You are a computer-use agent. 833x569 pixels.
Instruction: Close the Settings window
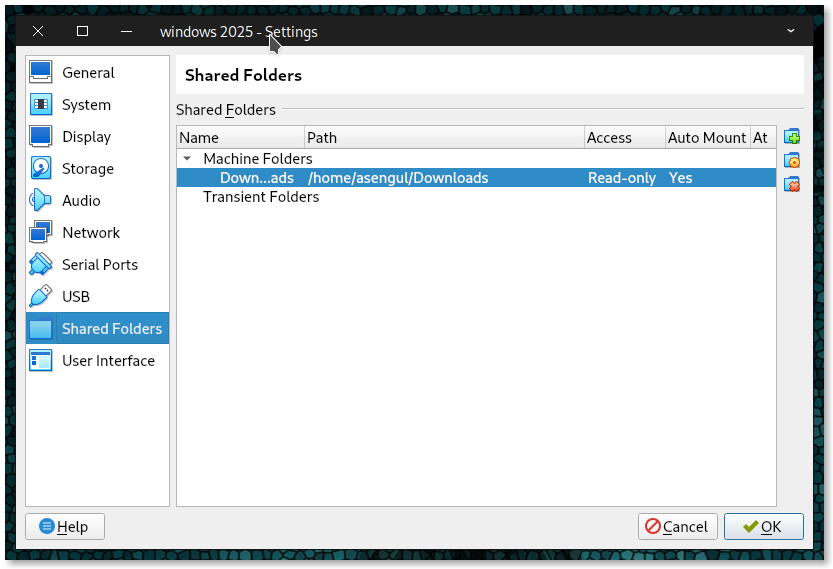pyautogui.click(x=38, y=31)
